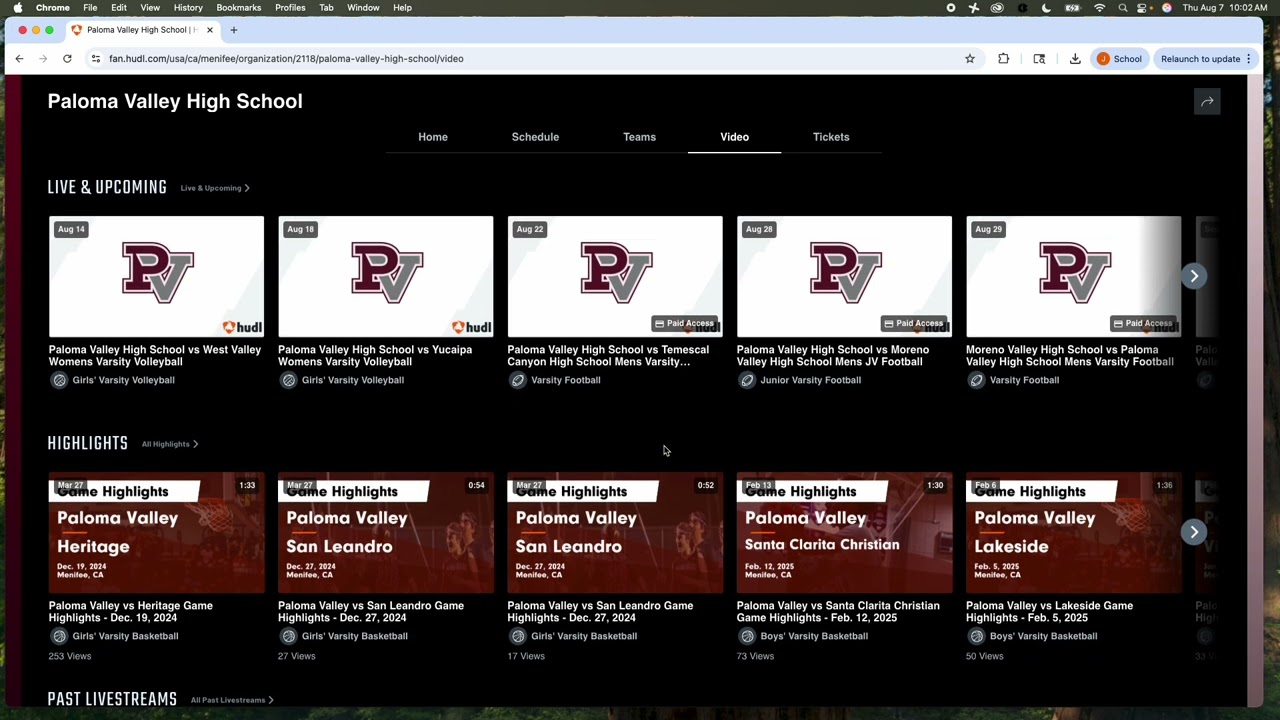Screen dimensions: 1280x720
Task: Open All Past Livestreams link
Action: [232, 700]
